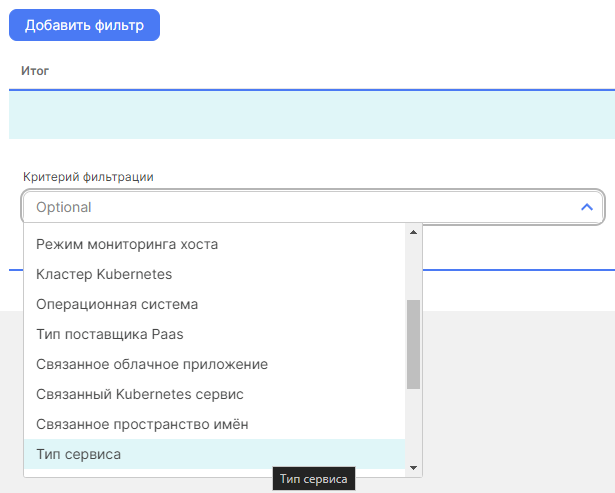Select Режим мониторинга хоста option
Screen dimensions: 615x493
(214, 244)
